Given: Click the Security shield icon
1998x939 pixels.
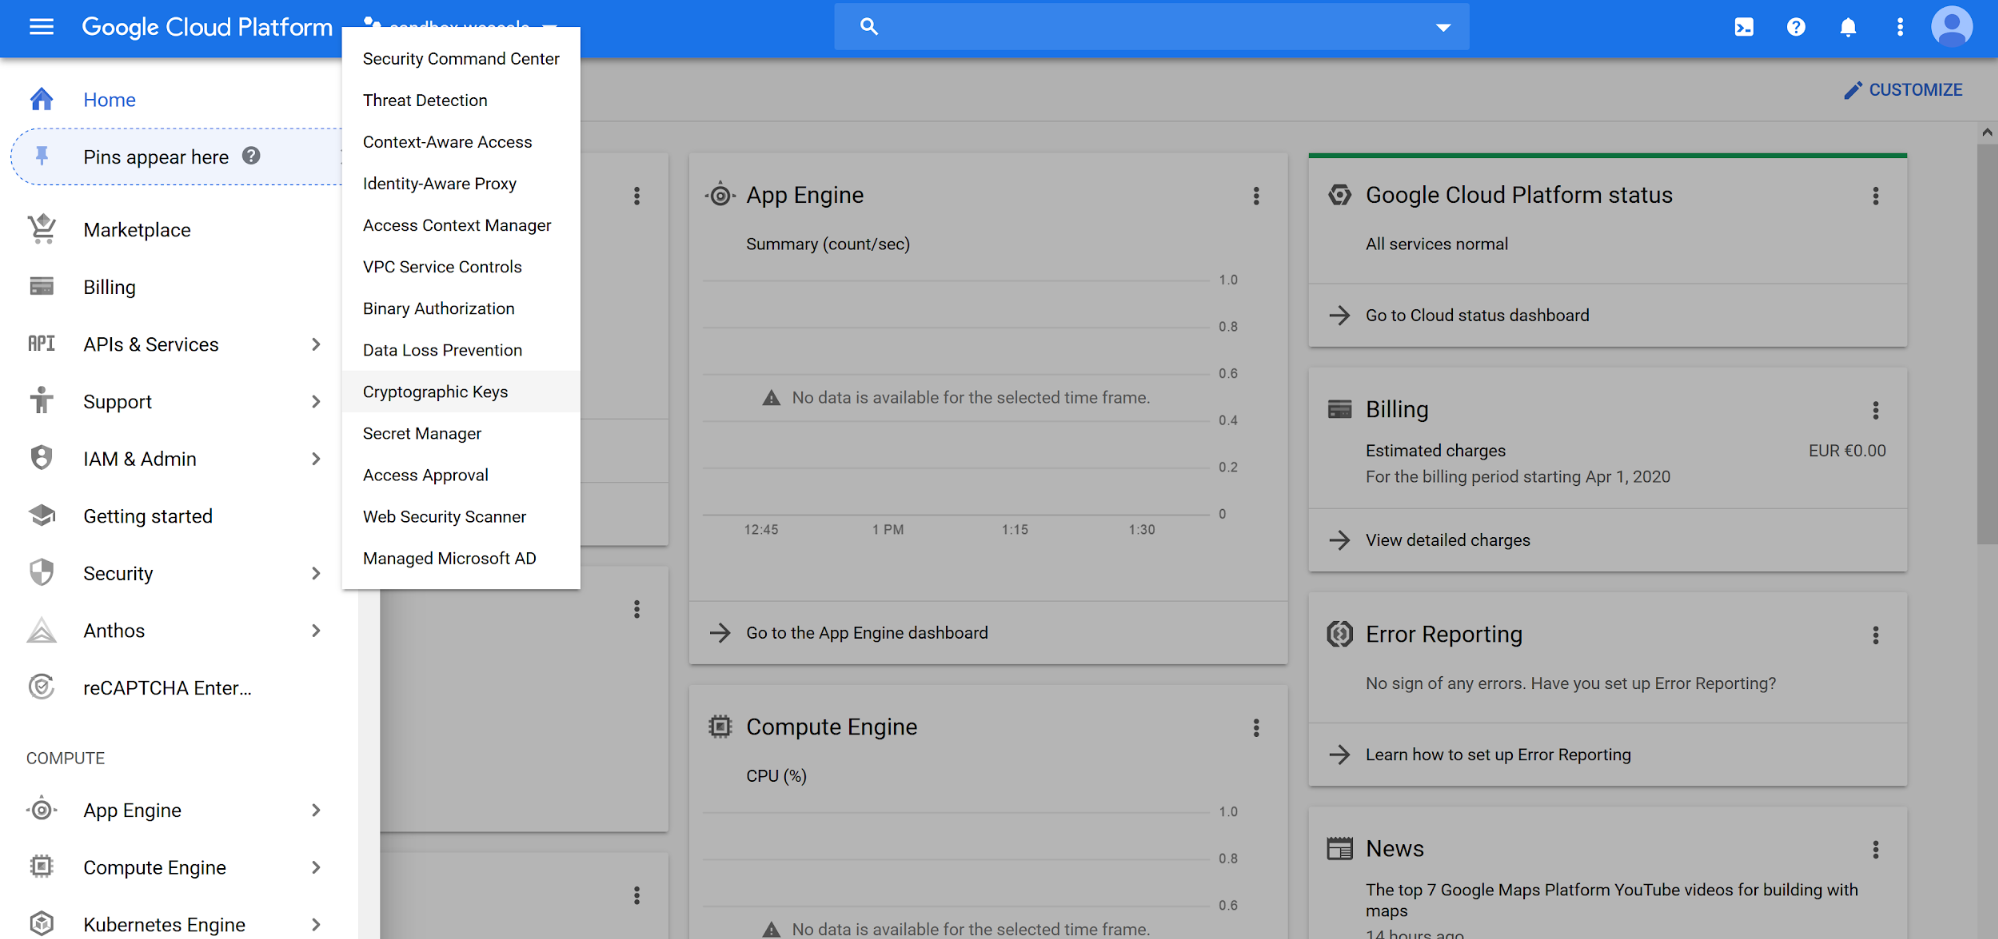Looking at the screenshot, I should [41, 572].
